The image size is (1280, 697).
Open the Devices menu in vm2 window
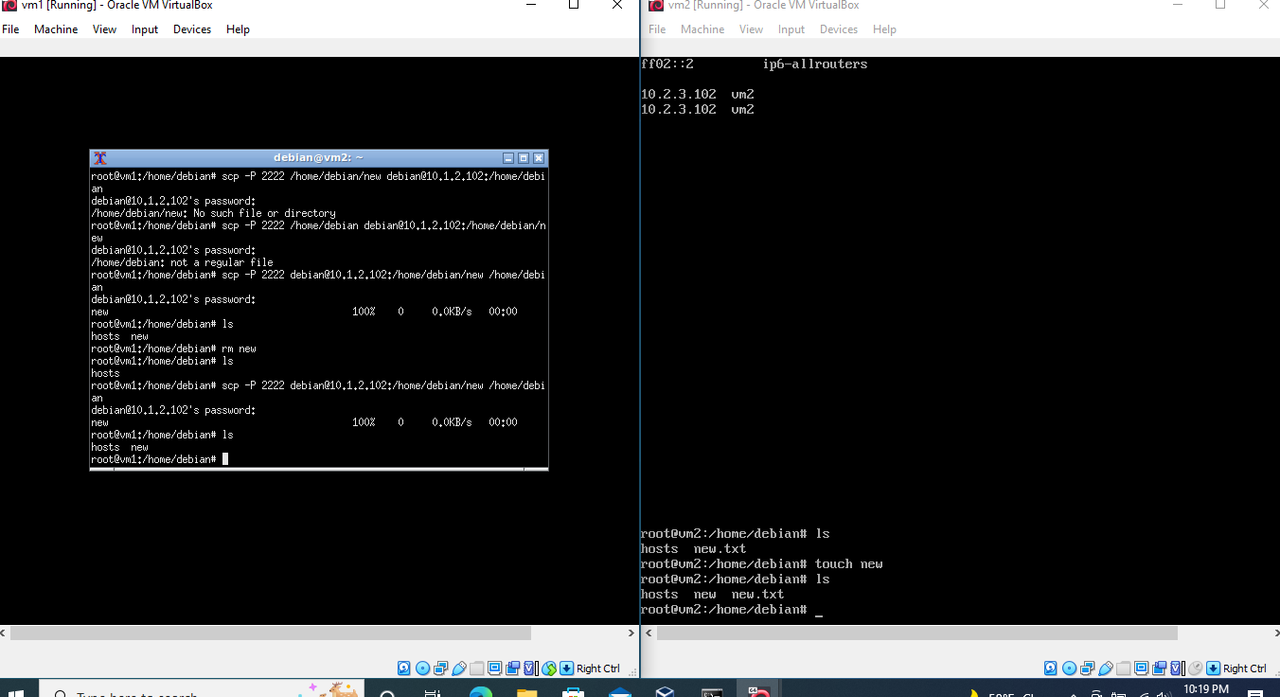point(838,29)
